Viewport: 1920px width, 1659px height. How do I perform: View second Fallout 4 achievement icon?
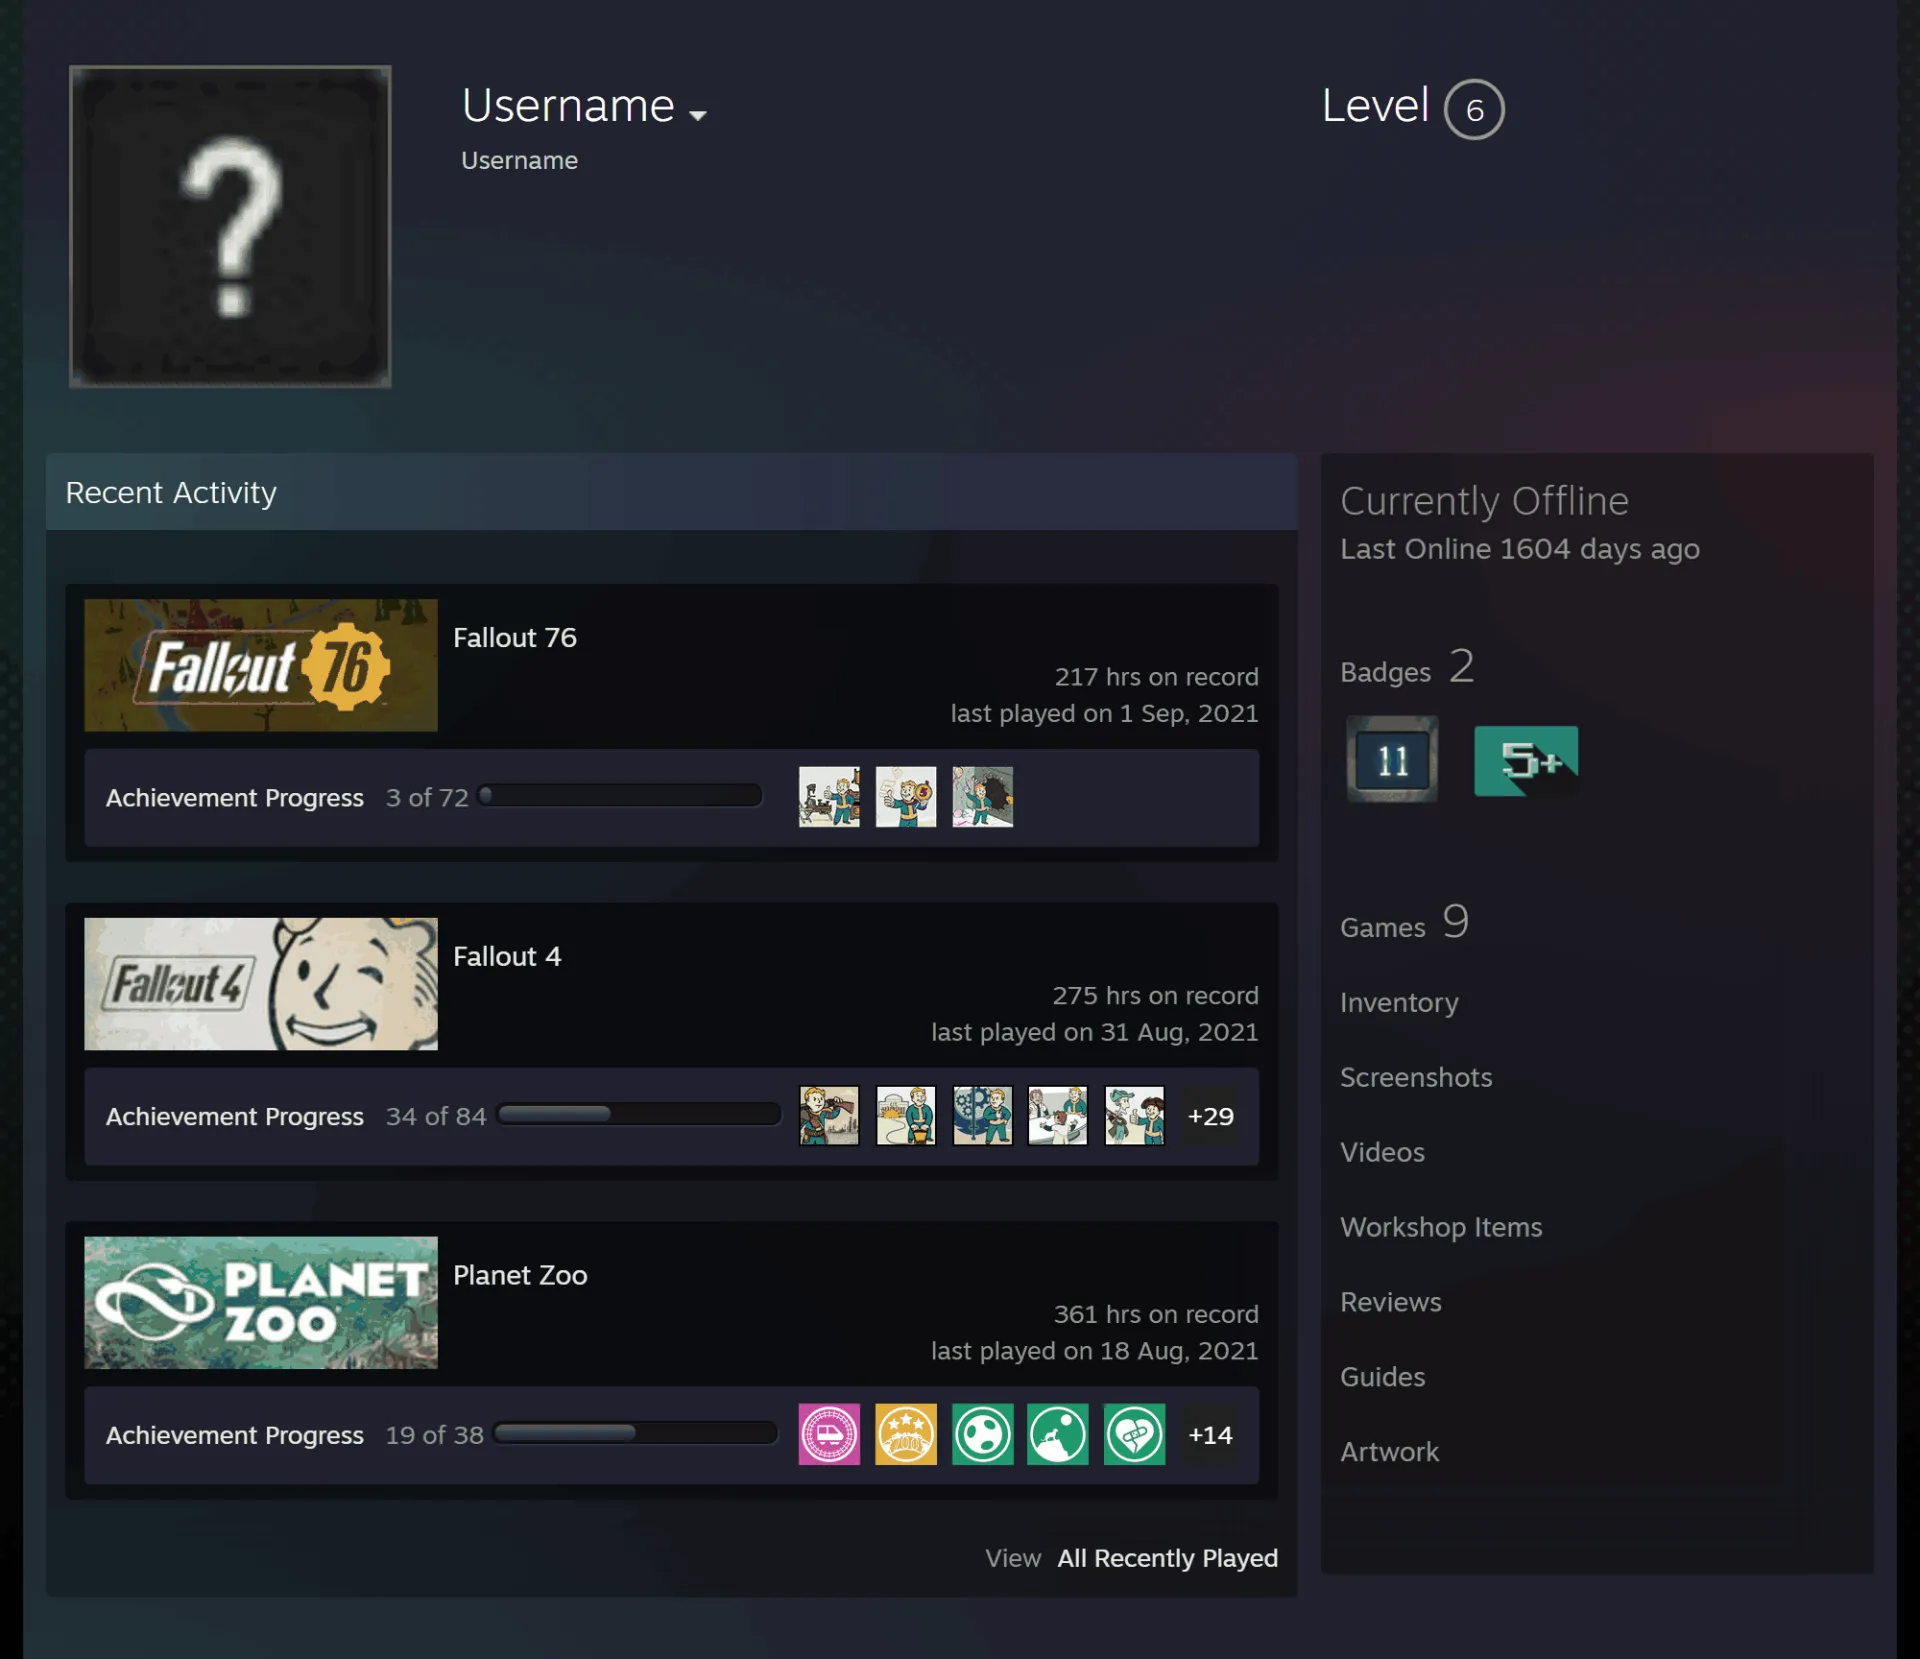point(906,1115)
